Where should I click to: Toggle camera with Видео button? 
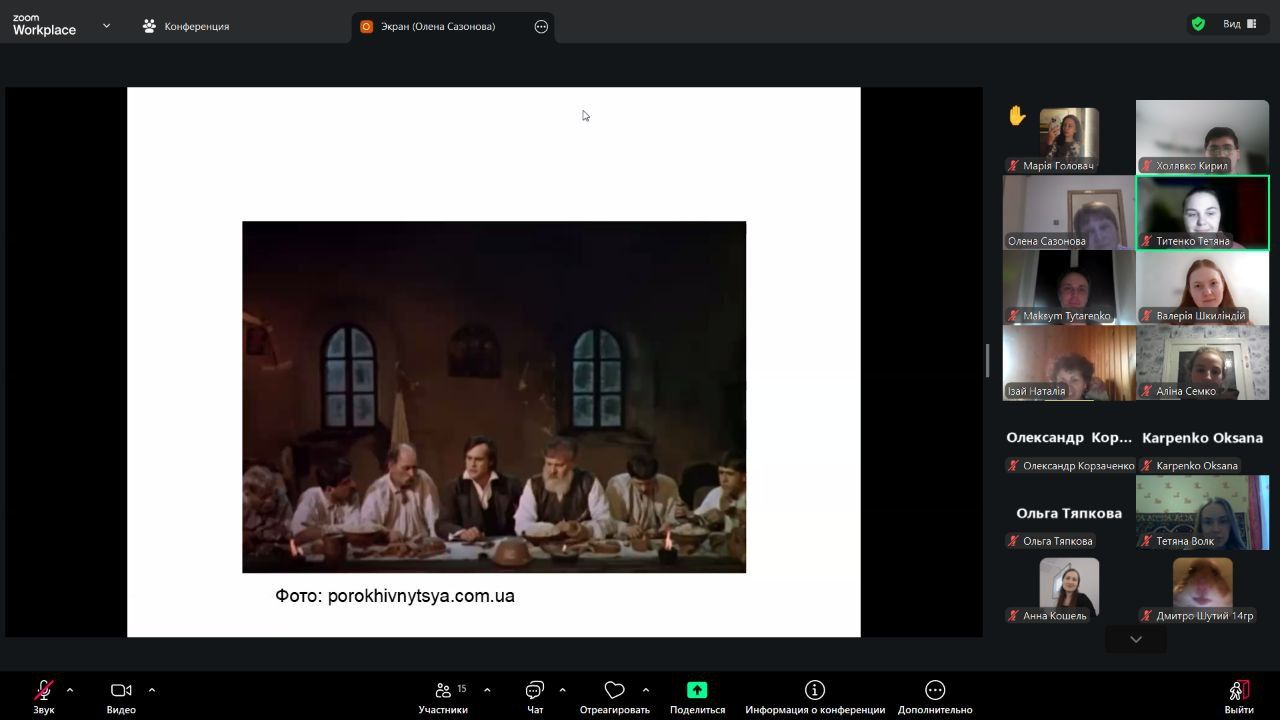coord(121,695)
